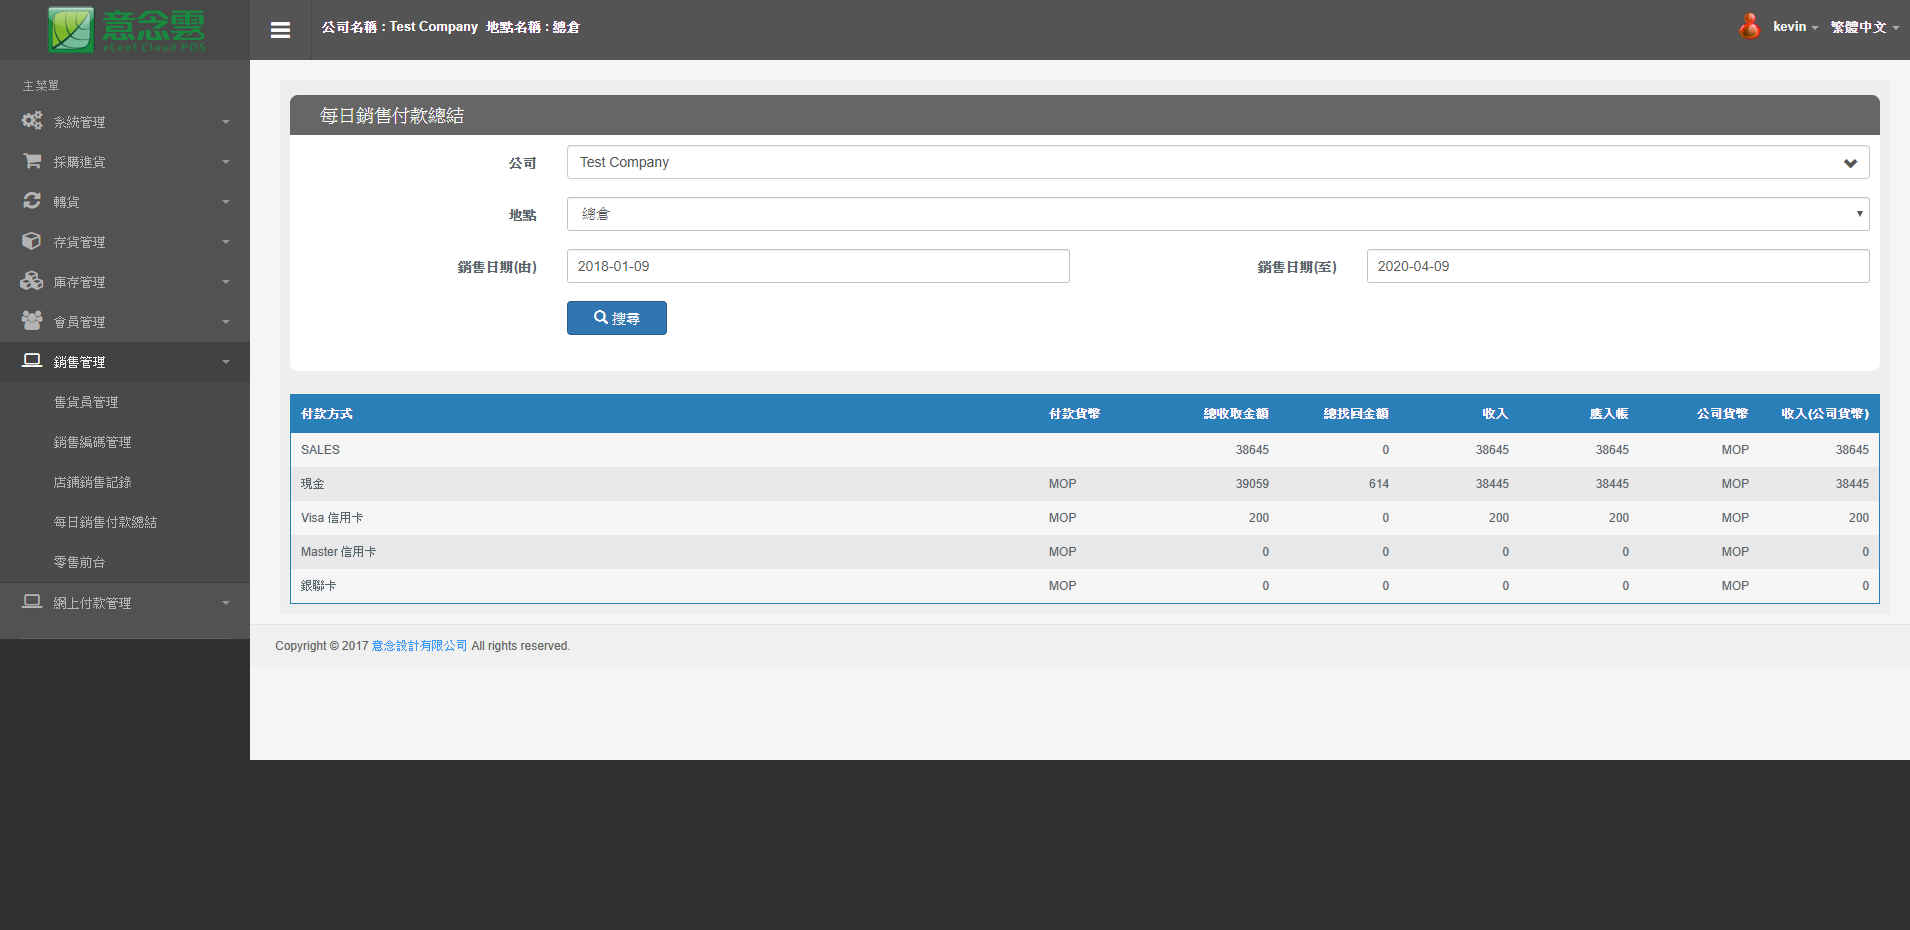Image resolution: width=1910 pixels, height=930 pixels.
Task: Click the eLeaf Cloud POS logo
Action: [127, 30]
